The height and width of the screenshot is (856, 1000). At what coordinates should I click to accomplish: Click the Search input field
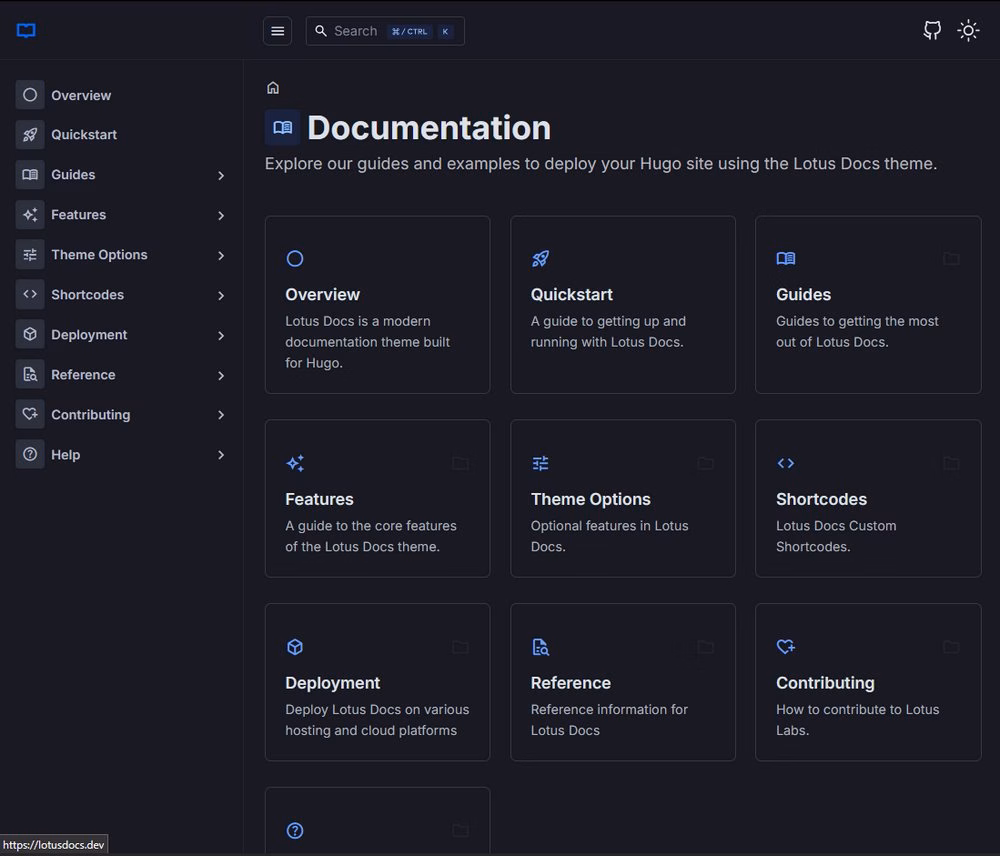(385, 31)
